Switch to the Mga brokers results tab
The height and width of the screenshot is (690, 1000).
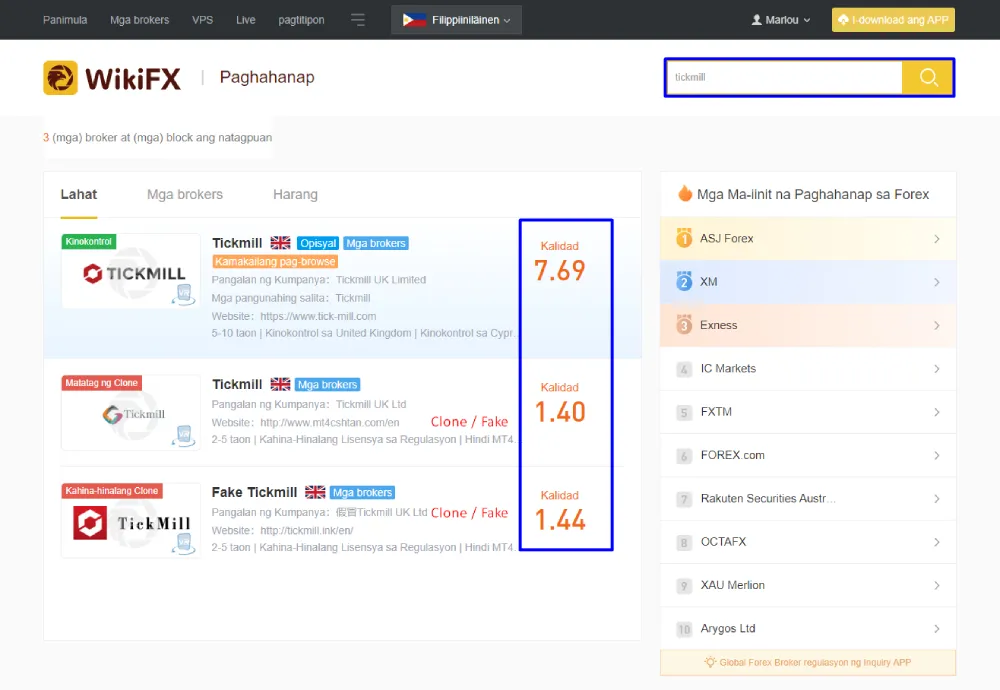pos(185,194)
